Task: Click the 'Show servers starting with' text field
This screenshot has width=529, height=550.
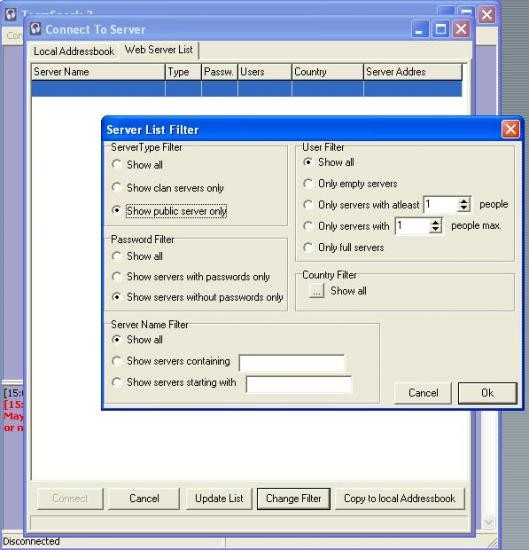Action: point(299,384)
